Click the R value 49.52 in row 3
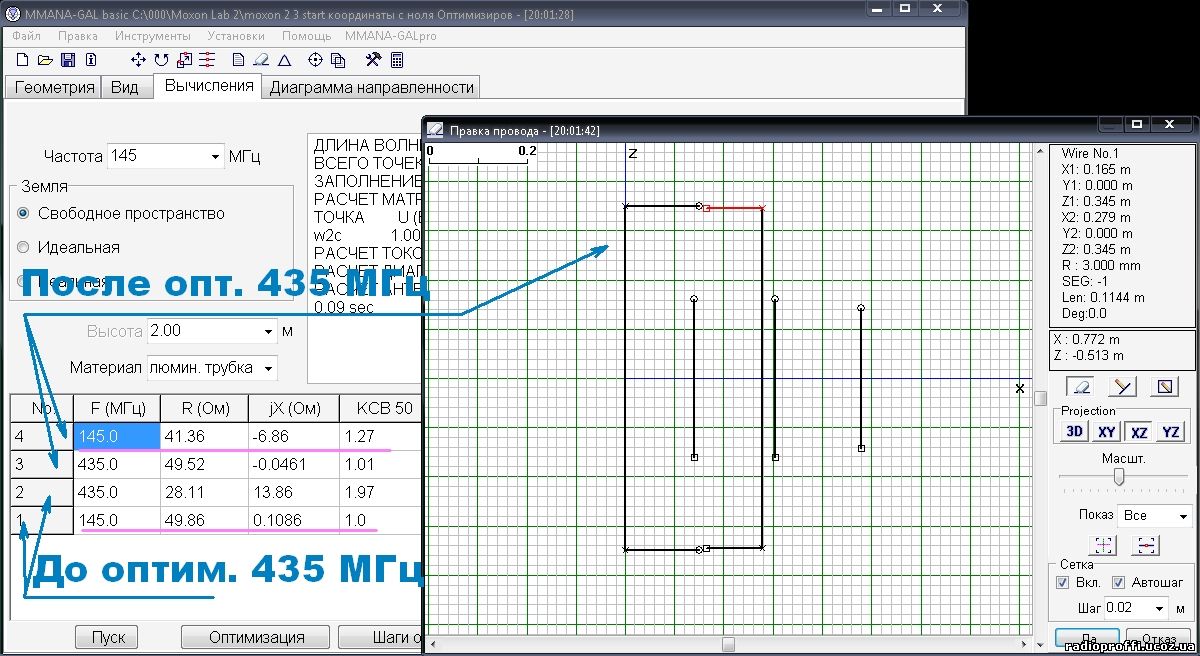 pyautogui.click(x=205, y=464)
